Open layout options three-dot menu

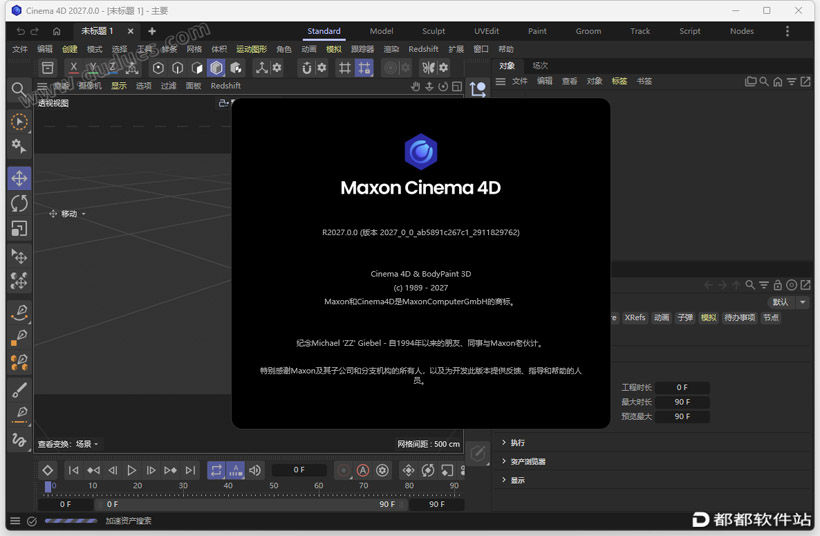coord(787,31)
